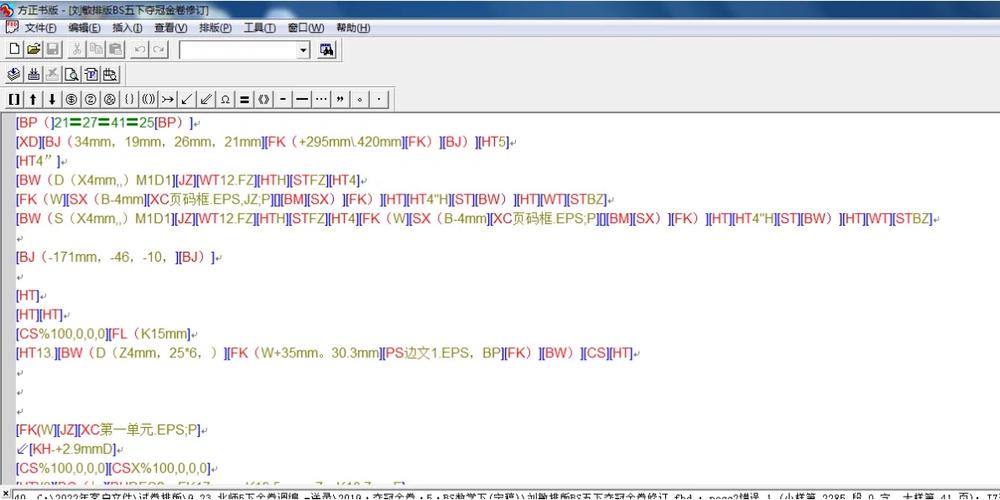Click the New document icon
1000x500 pixels.
14,49
